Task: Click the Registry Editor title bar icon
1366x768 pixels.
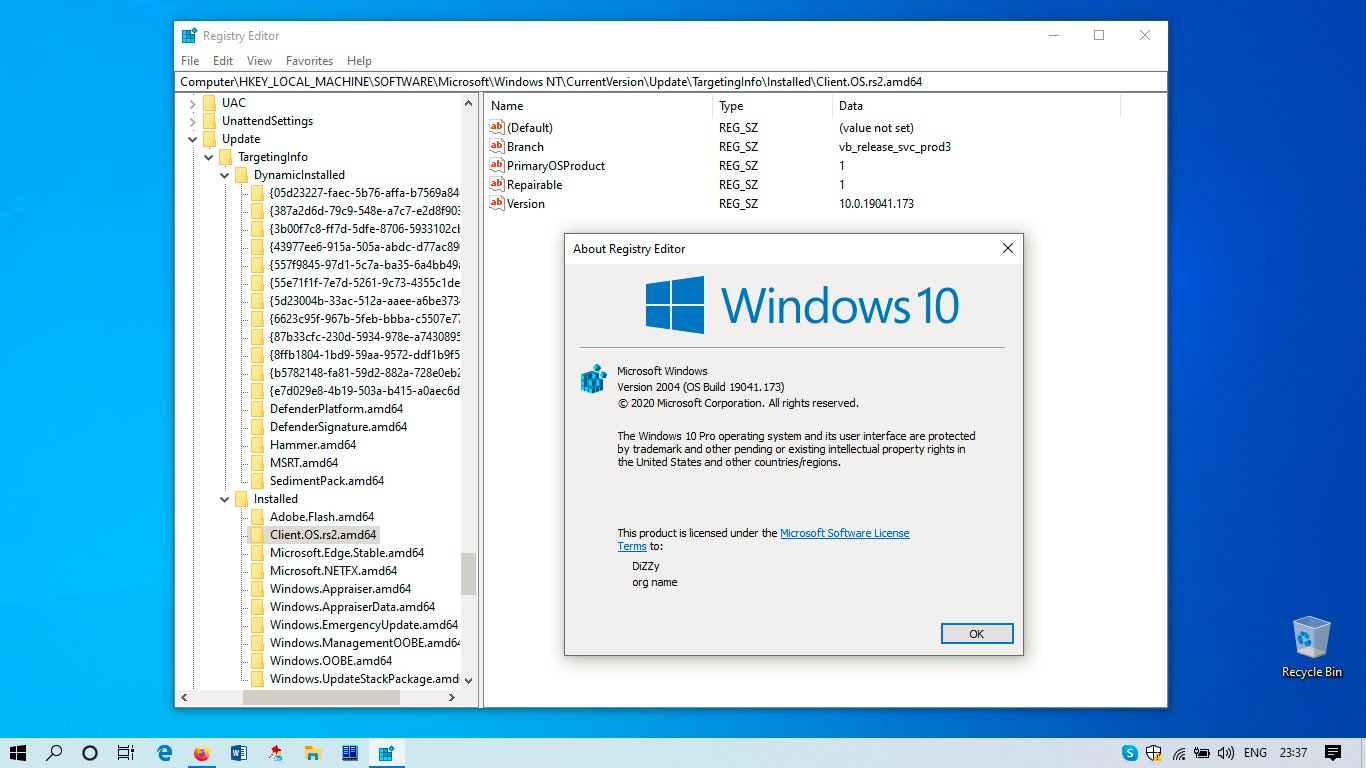Action: tap(189, 35)
